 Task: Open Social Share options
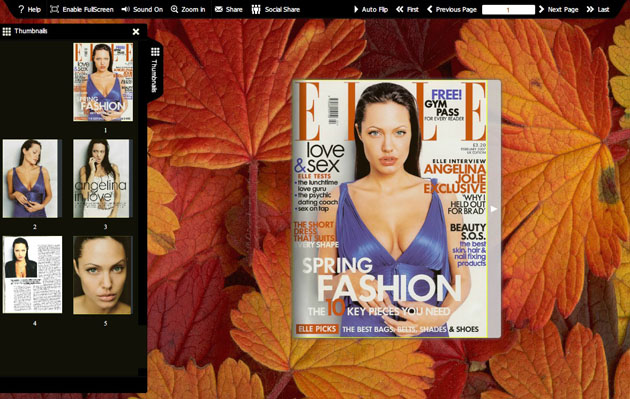point(276,9)
